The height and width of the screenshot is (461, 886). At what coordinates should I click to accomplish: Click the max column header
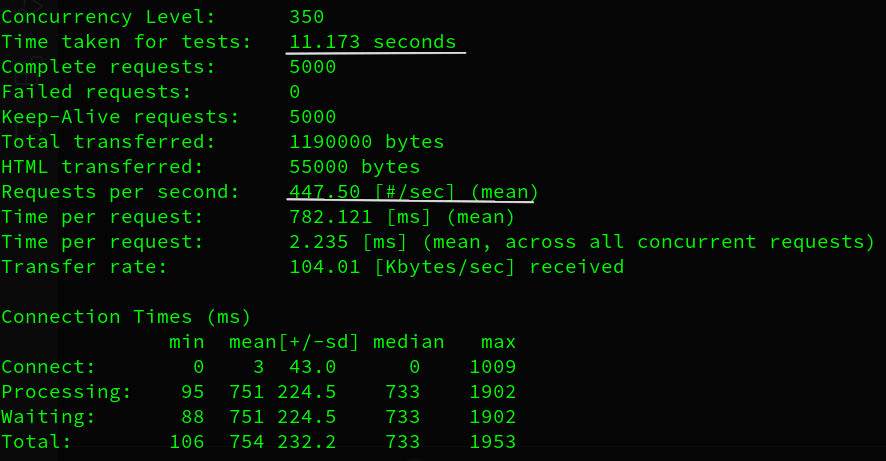tap(498, 342)
